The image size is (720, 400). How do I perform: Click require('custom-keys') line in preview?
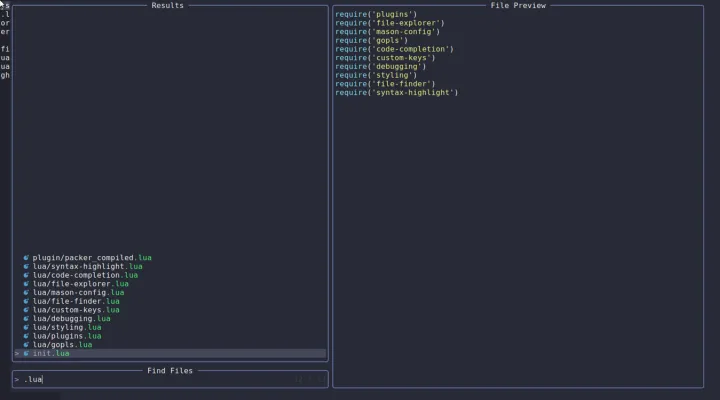coord(385,58)
